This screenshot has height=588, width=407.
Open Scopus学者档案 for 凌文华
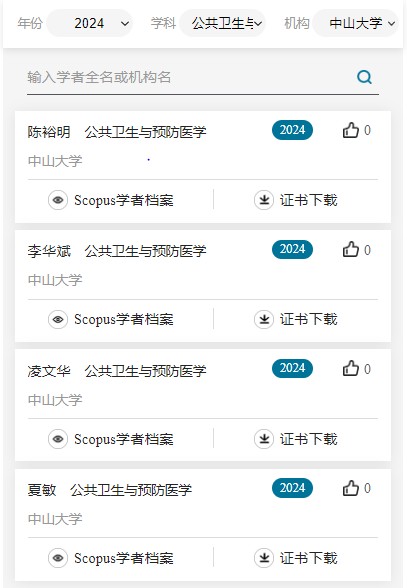[124, 439]
